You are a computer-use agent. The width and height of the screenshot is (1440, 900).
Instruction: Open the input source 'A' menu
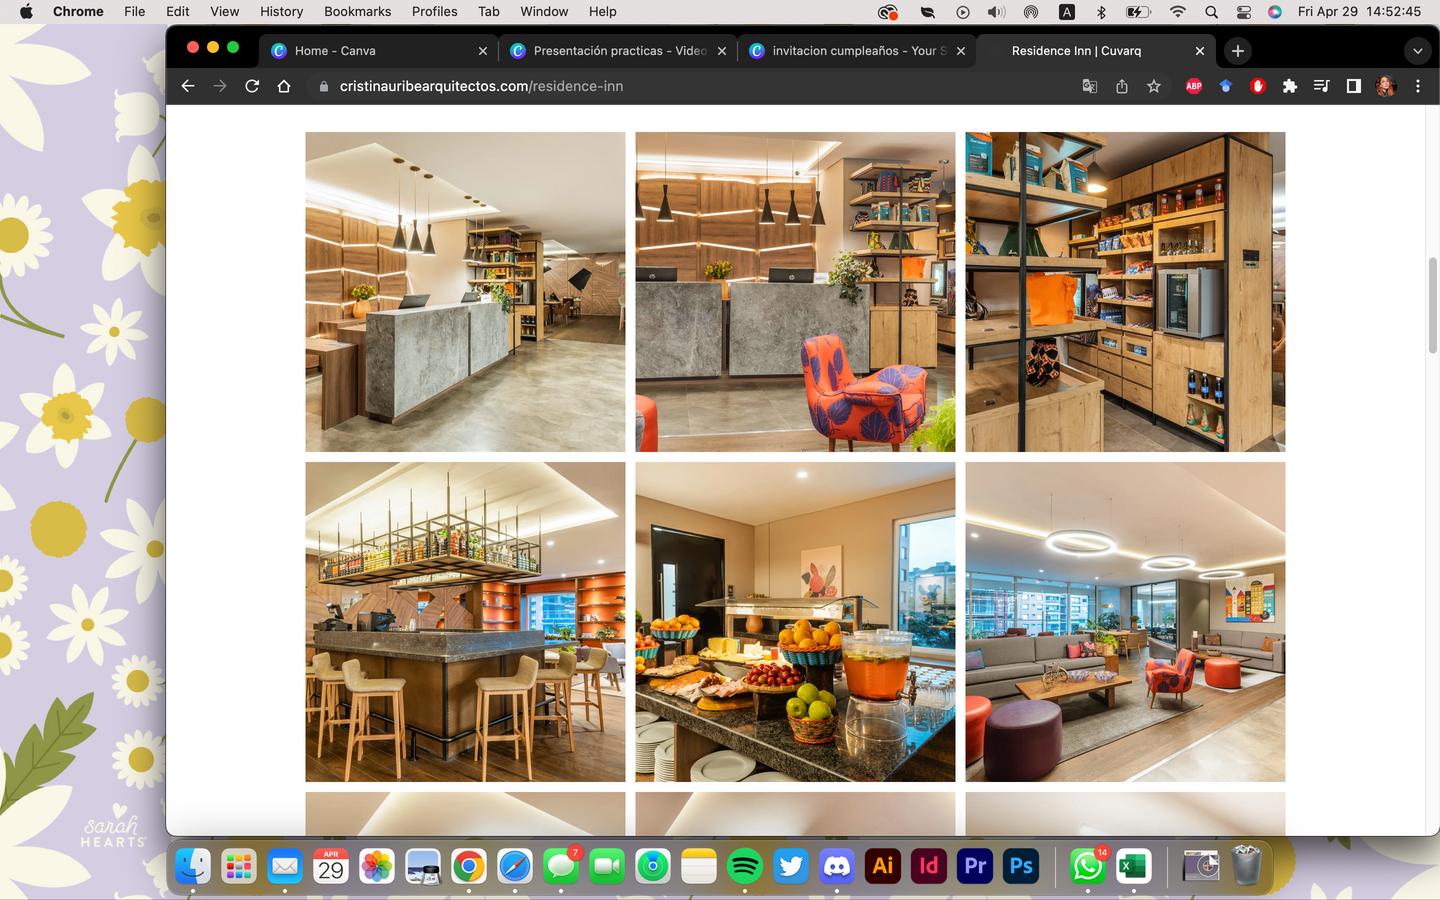click(1067, 12)
